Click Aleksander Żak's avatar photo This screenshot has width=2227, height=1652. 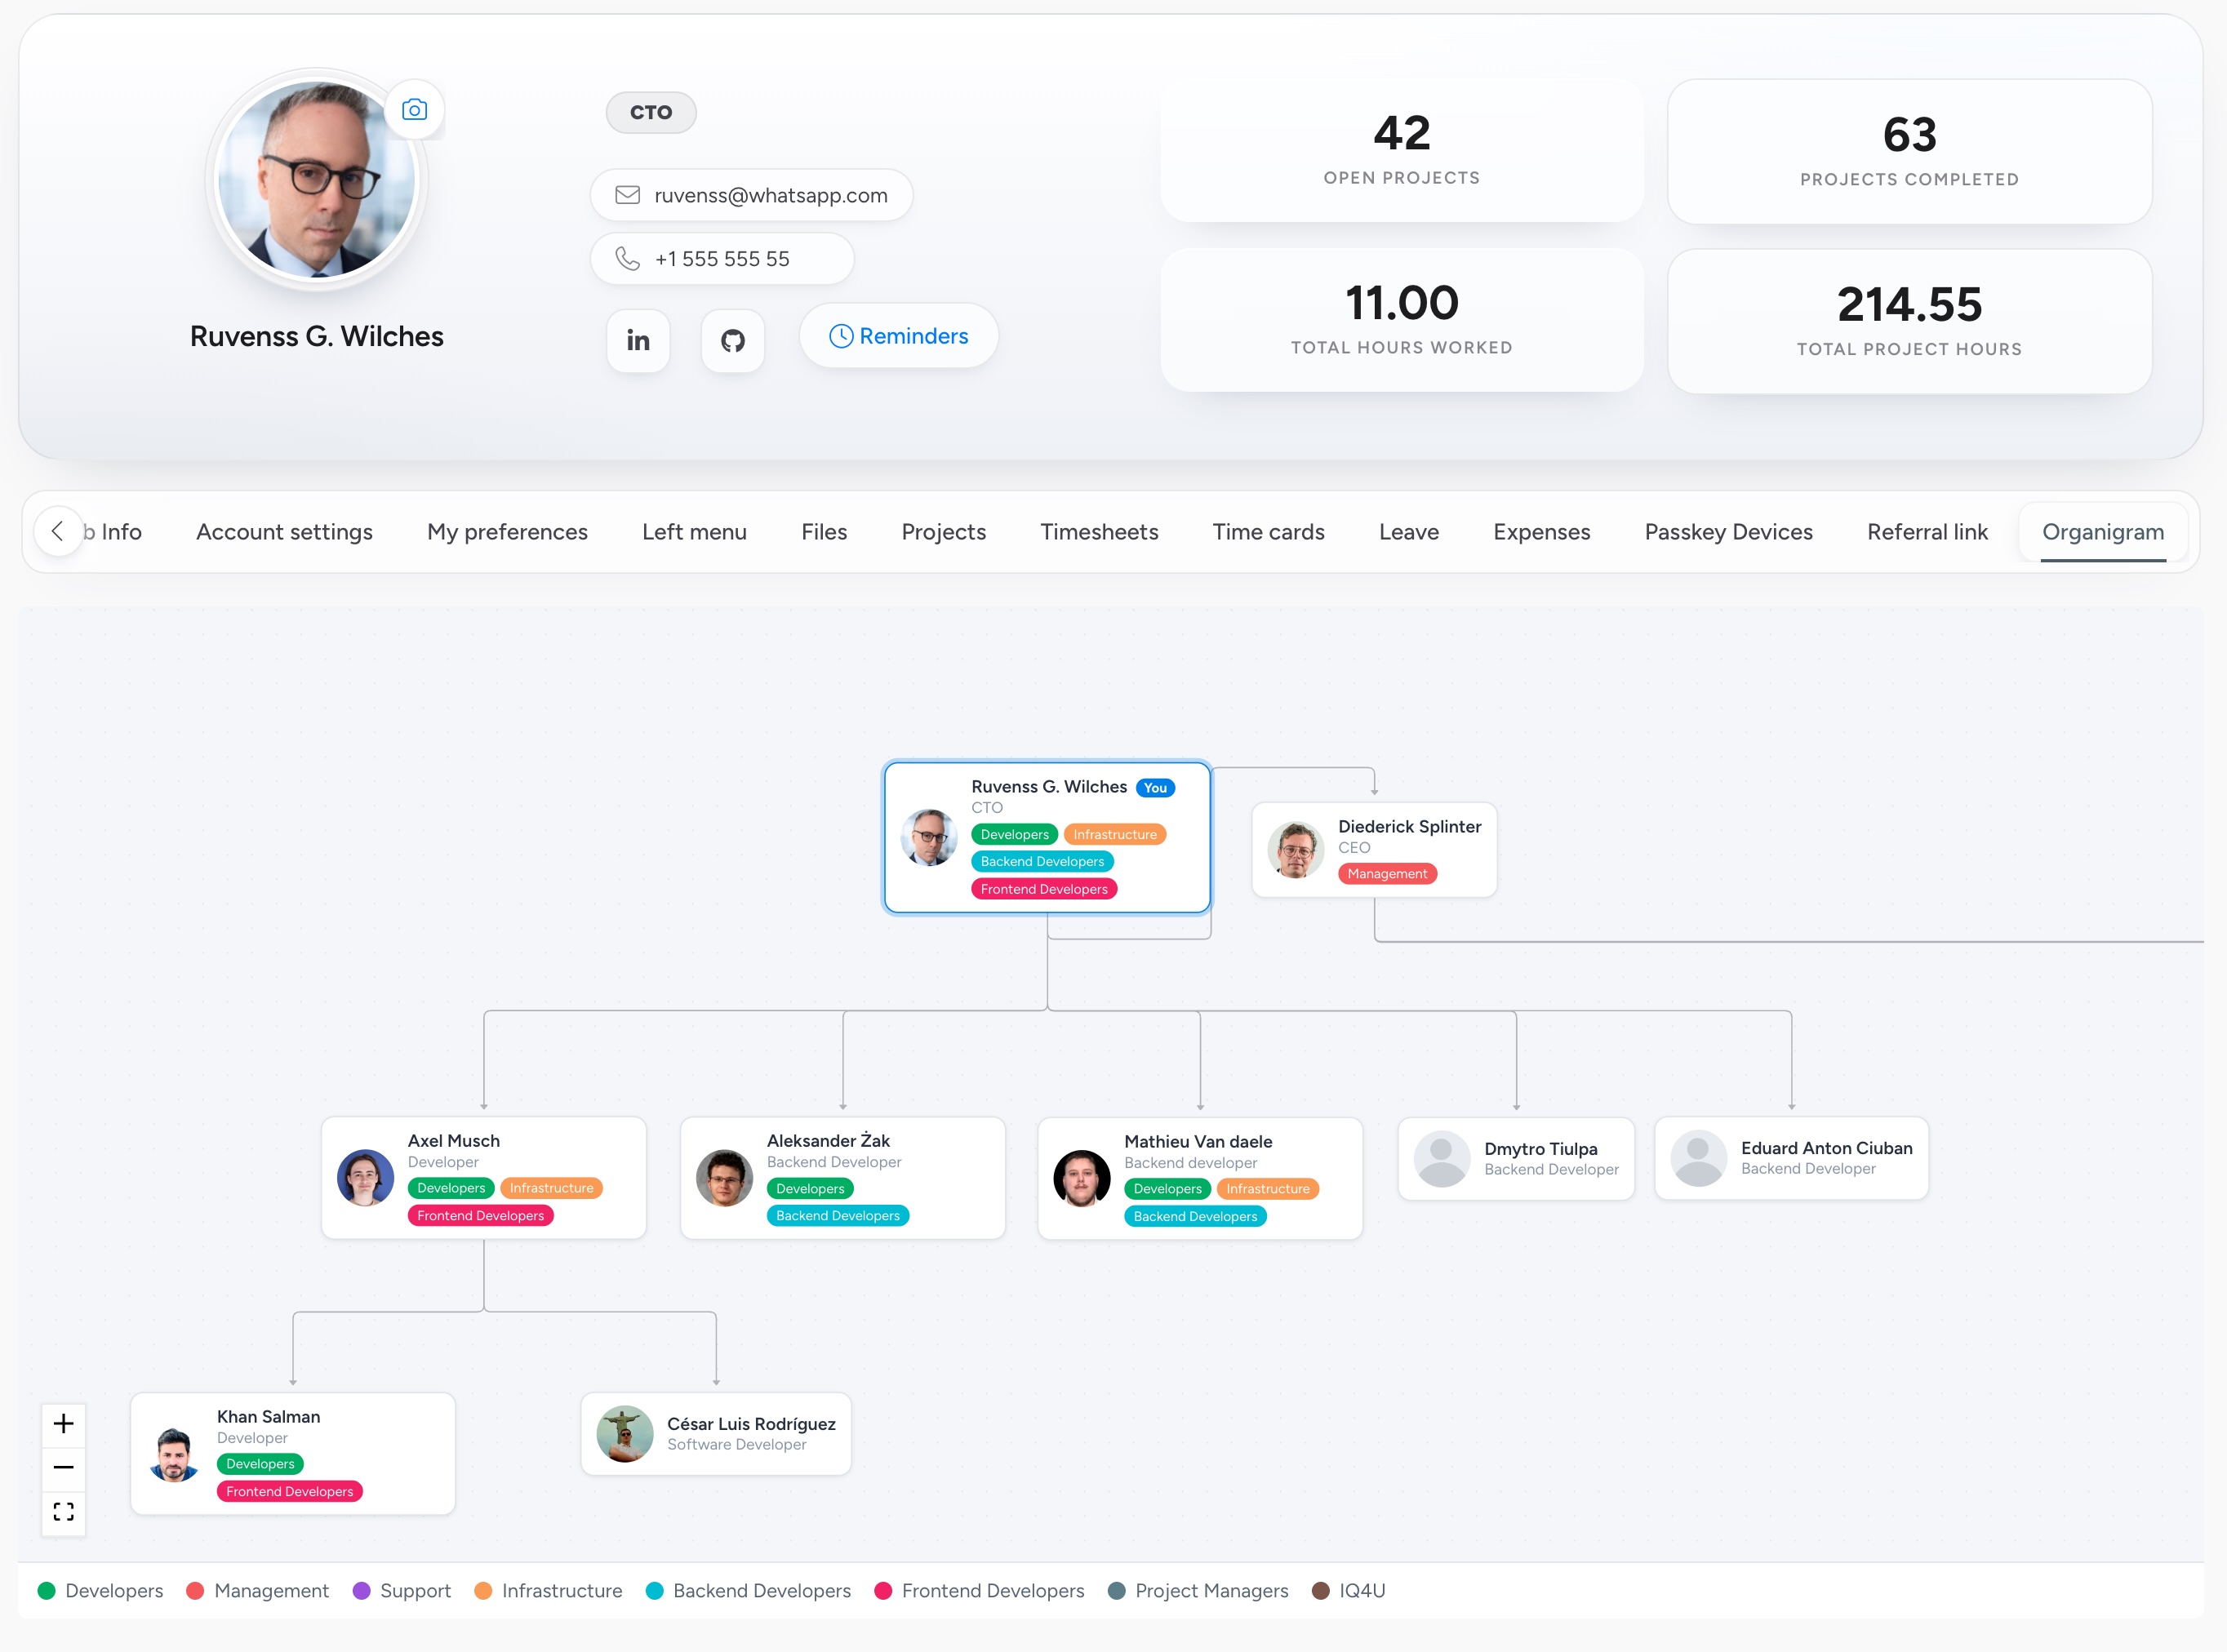(724, 1178)
